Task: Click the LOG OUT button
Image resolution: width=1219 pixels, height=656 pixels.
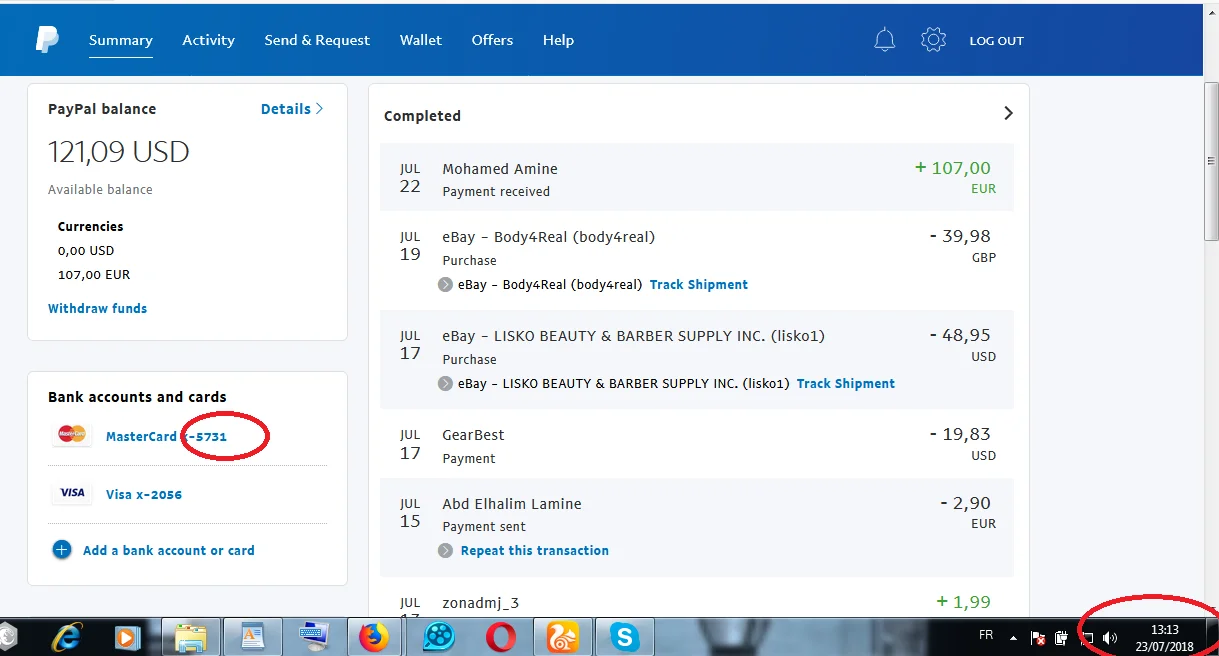Action: click(996, 41)
